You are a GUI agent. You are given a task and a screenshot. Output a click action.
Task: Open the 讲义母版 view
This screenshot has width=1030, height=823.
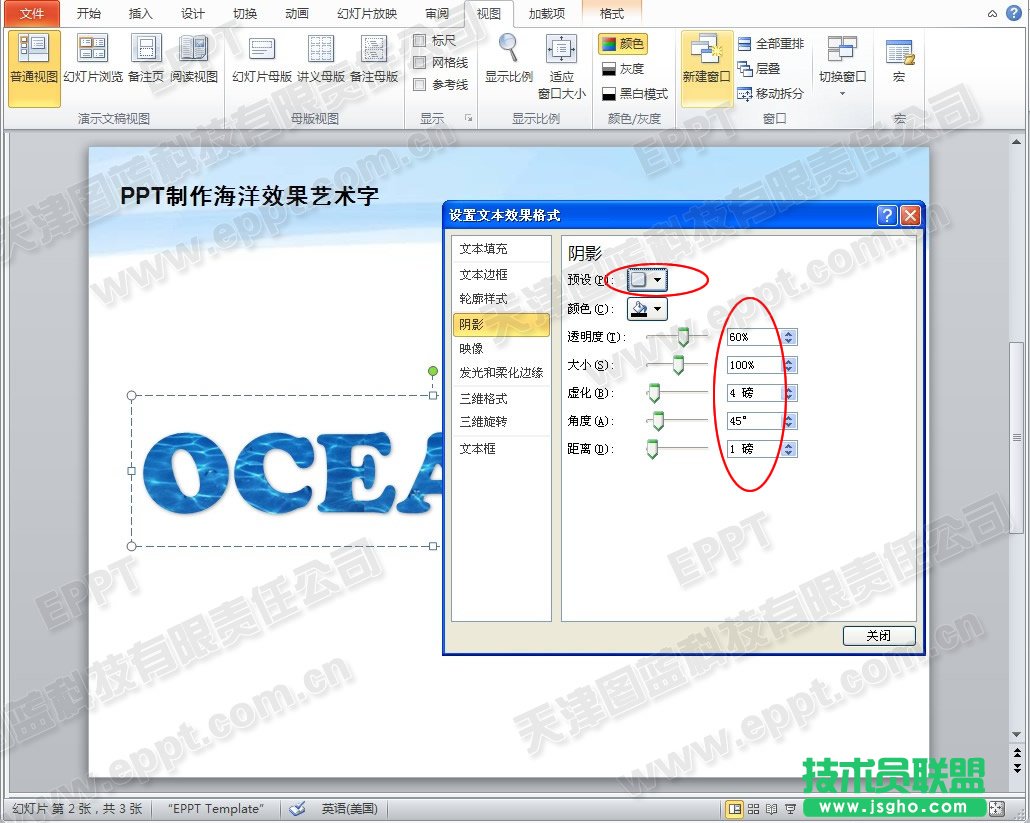point(320,65)
